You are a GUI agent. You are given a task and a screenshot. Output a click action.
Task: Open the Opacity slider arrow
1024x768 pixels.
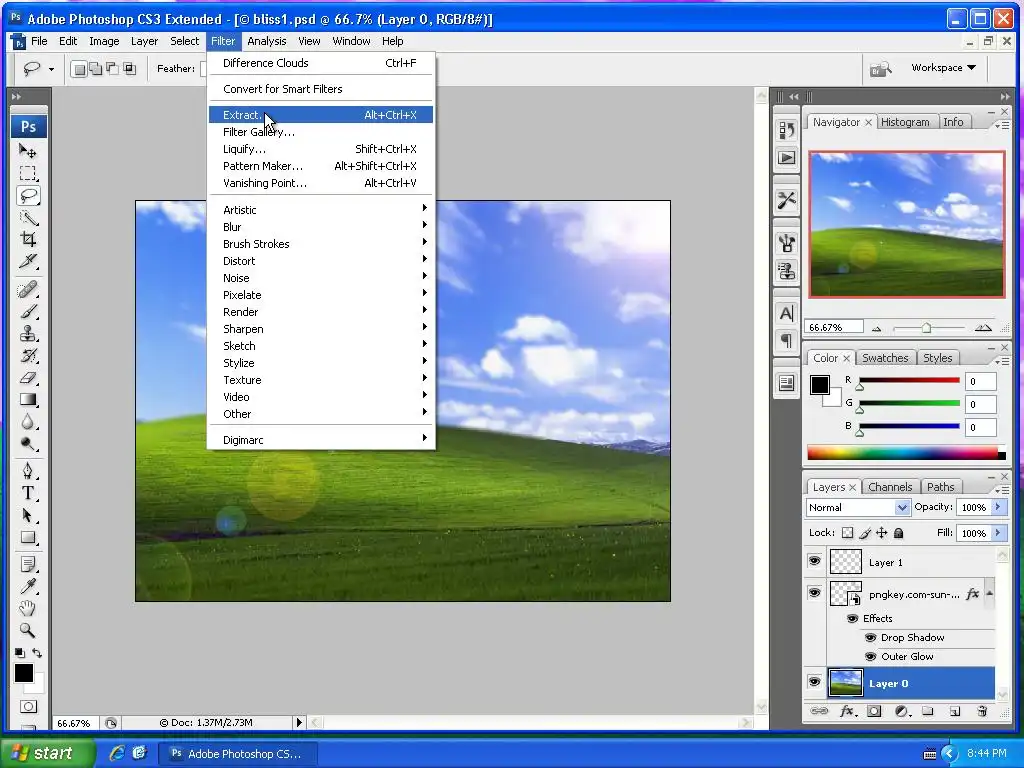tap(997, 507)
